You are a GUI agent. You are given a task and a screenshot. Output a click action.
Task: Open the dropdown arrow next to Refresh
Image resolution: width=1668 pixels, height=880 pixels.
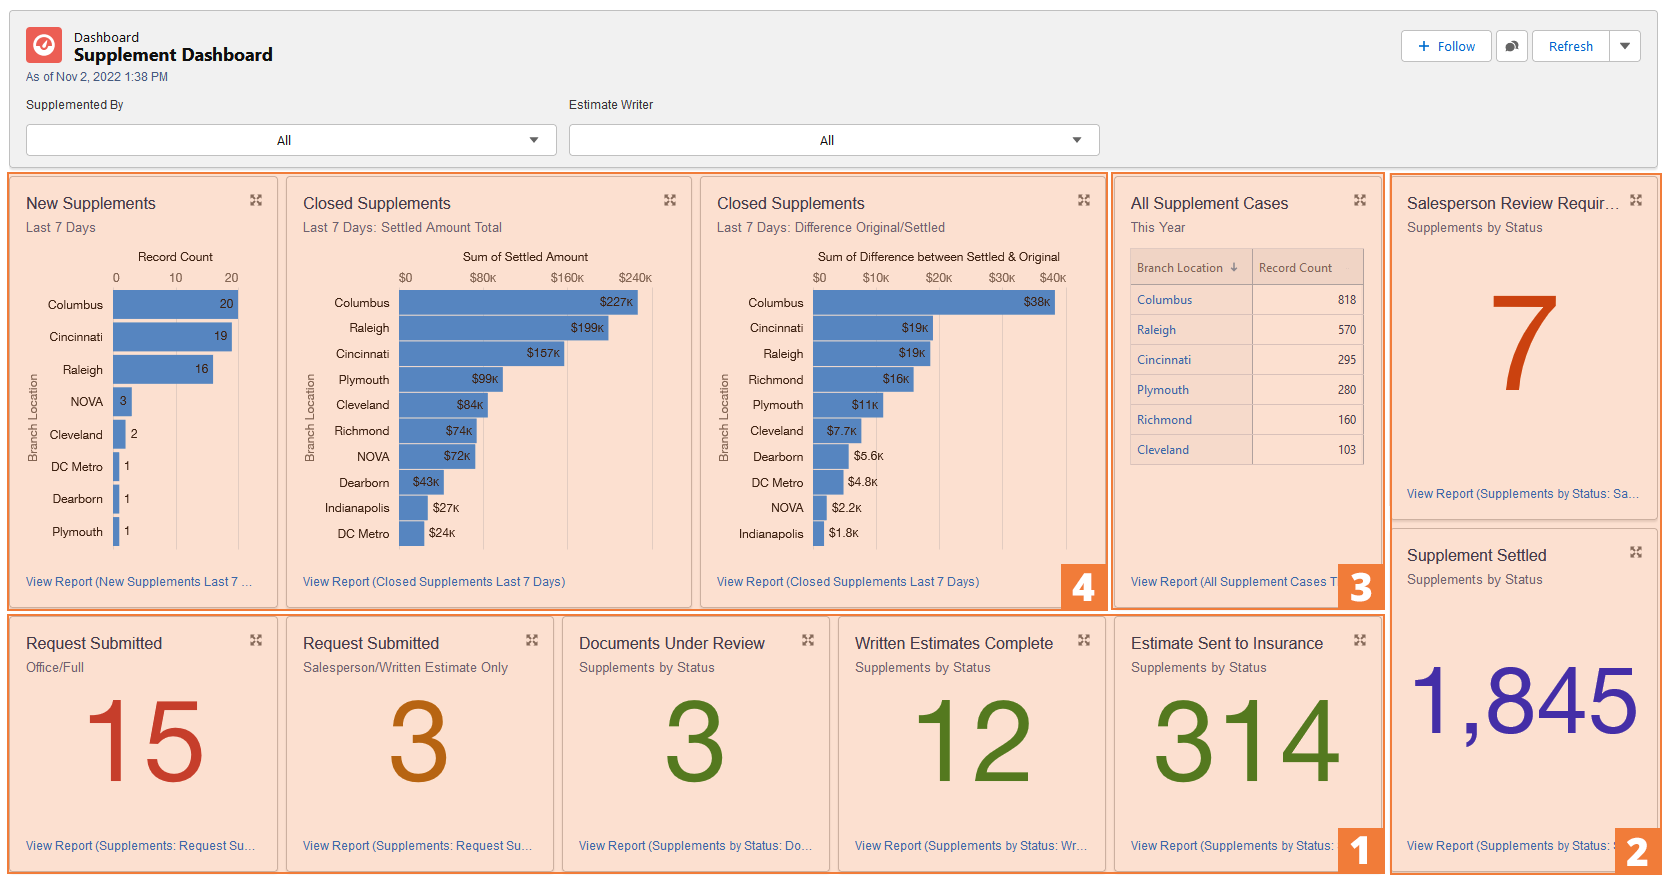pos(1625,47)
